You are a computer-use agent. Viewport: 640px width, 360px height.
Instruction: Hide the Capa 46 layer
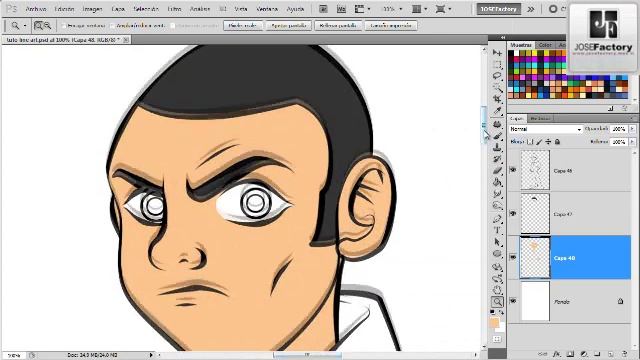click(x=513, y=170)
